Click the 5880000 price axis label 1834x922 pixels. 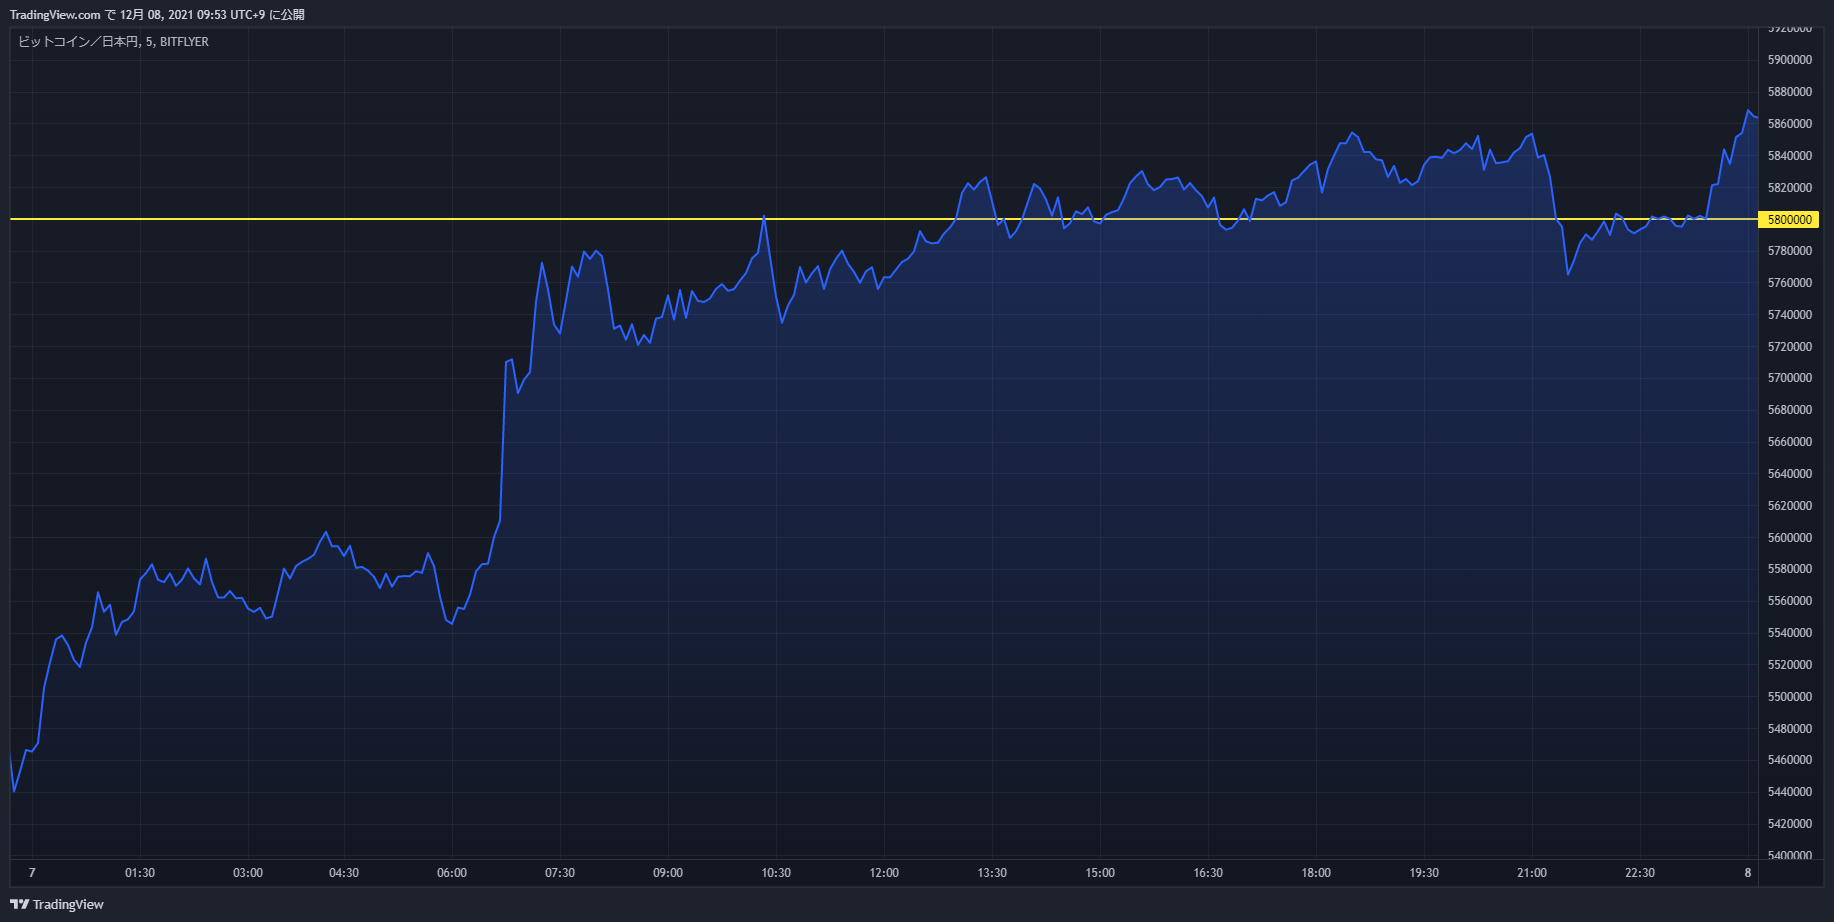1790,92
